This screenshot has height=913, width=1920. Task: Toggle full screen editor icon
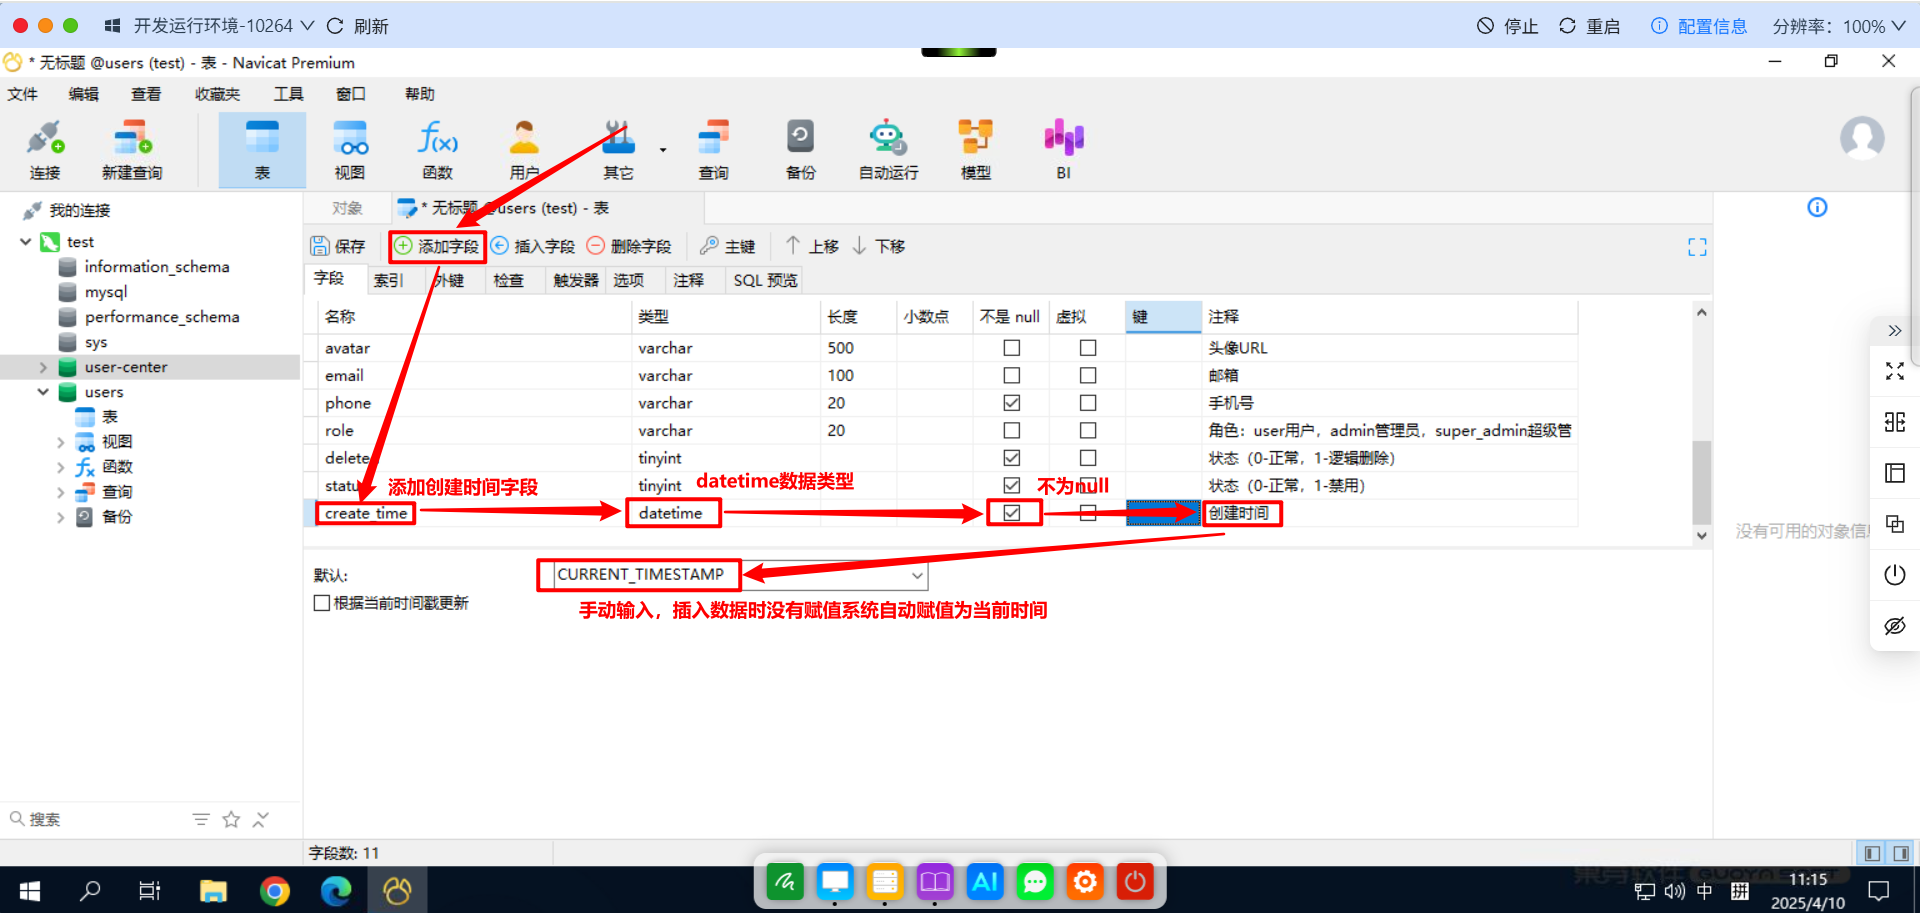[x=1697, y=247]
